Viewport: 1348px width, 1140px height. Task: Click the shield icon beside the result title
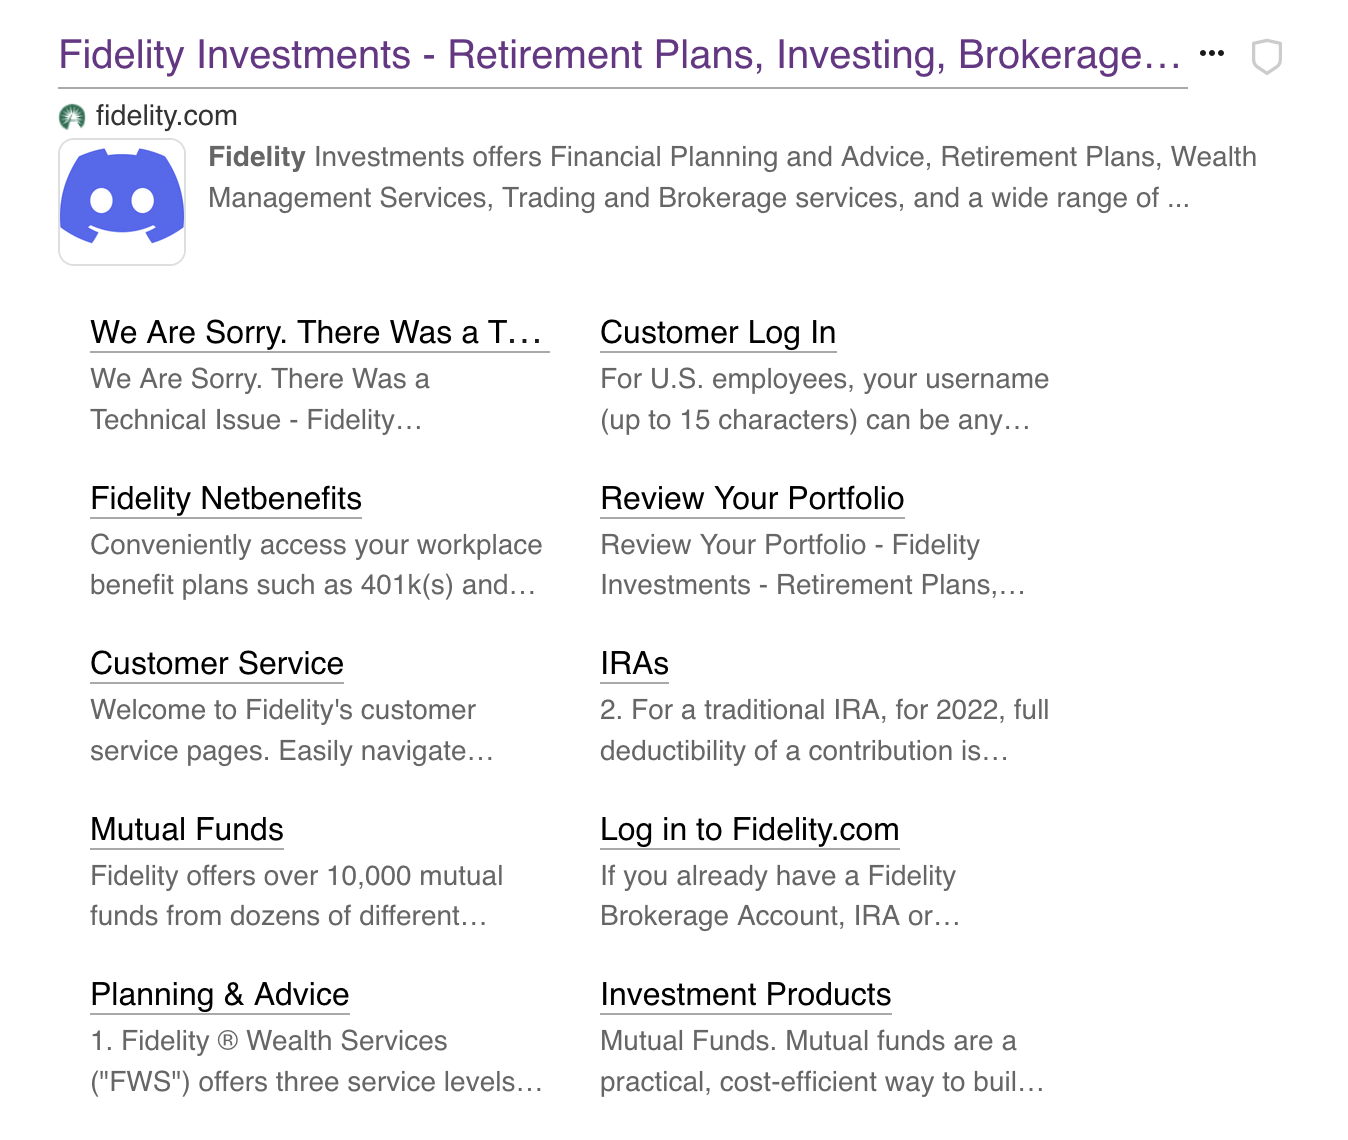tap(1266, 57)
